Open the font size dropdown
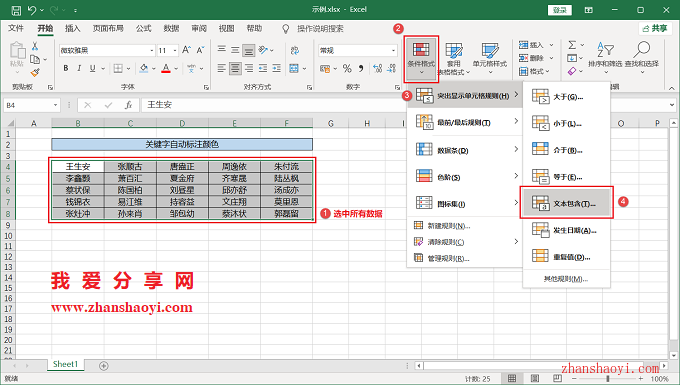Viewport: 680px width, 385px height. click(x=175, y=51)
